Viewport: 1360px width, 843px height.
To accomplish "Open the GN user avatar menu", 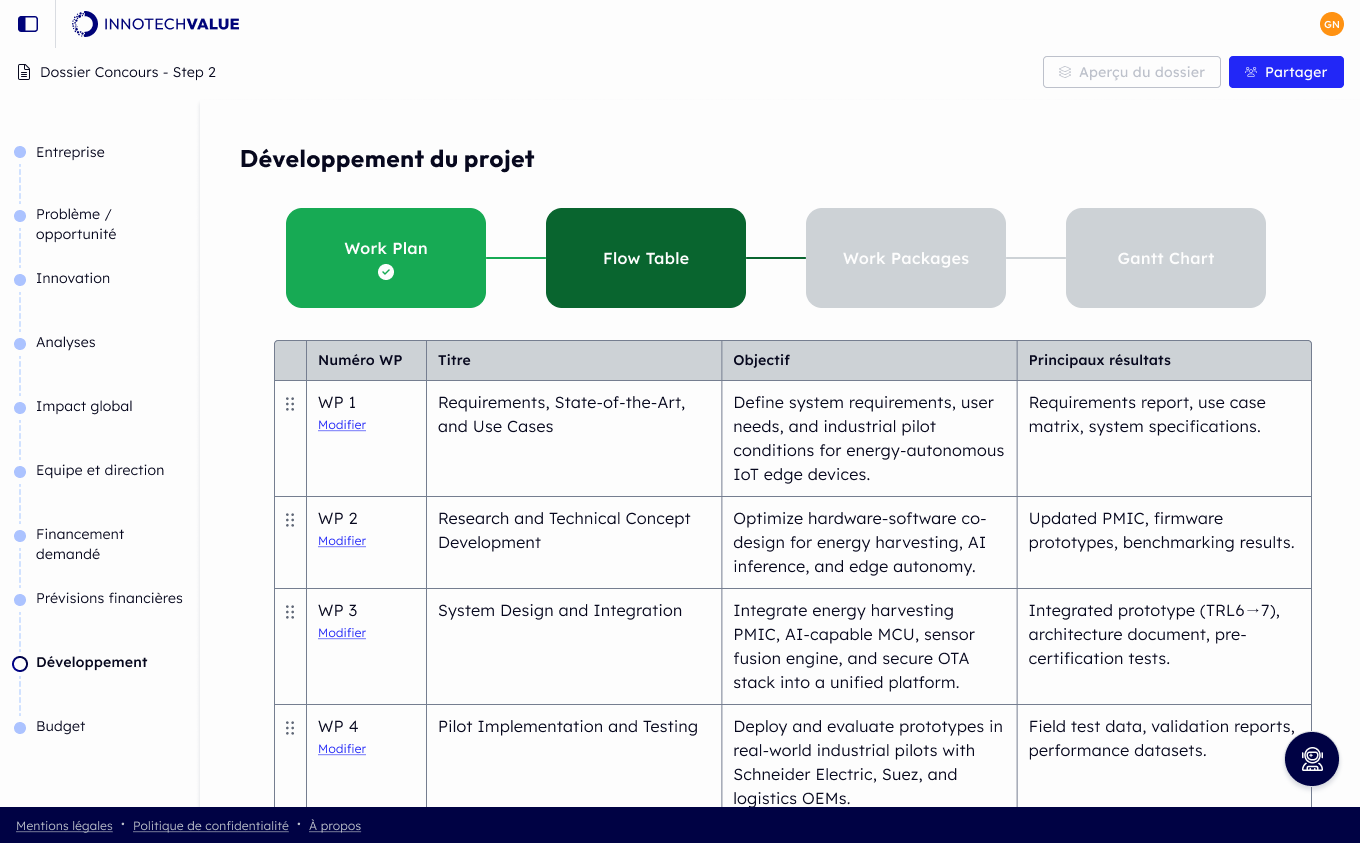I will tap(1332, 24).
